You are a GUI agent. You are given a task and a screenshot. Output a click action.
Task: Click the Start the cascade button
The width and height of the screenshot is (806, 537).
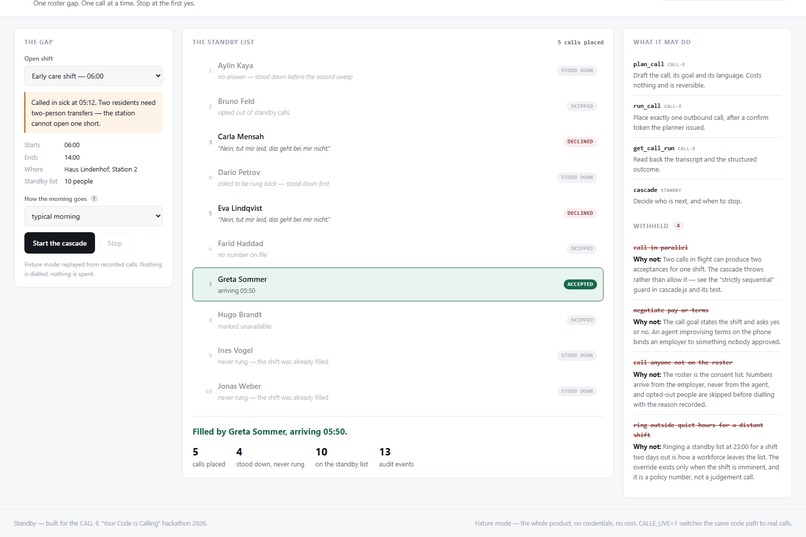pos(60,243)
